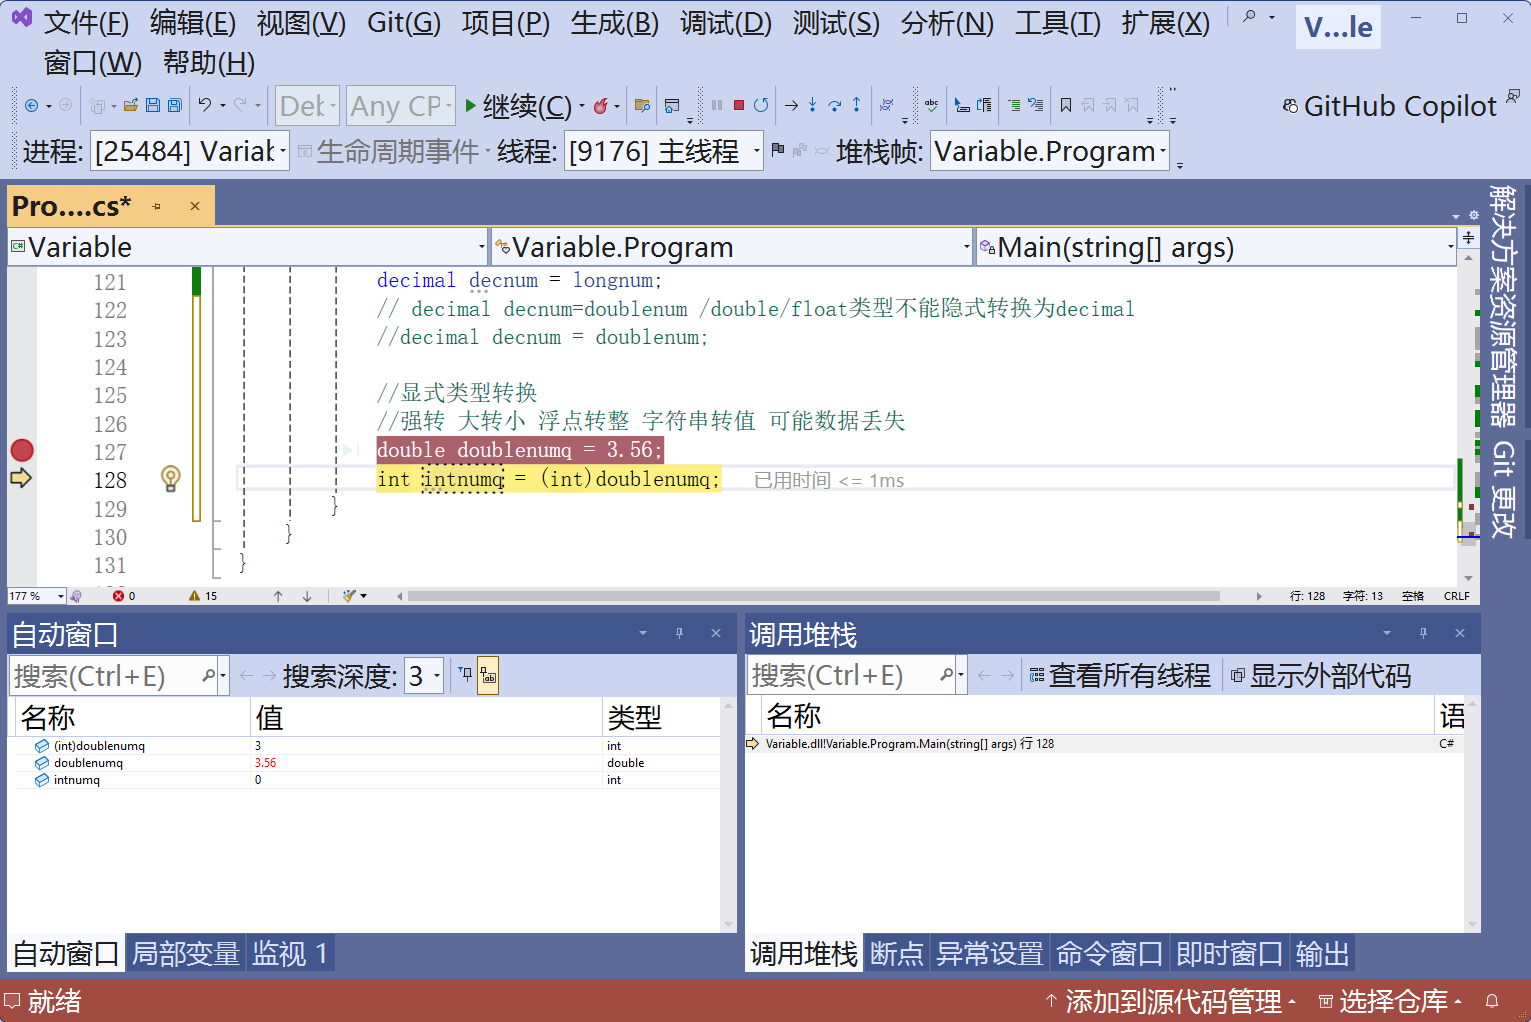This screenshot has height=1022, width=1531.
Task: Click the Save All icon
Action: 175,105
